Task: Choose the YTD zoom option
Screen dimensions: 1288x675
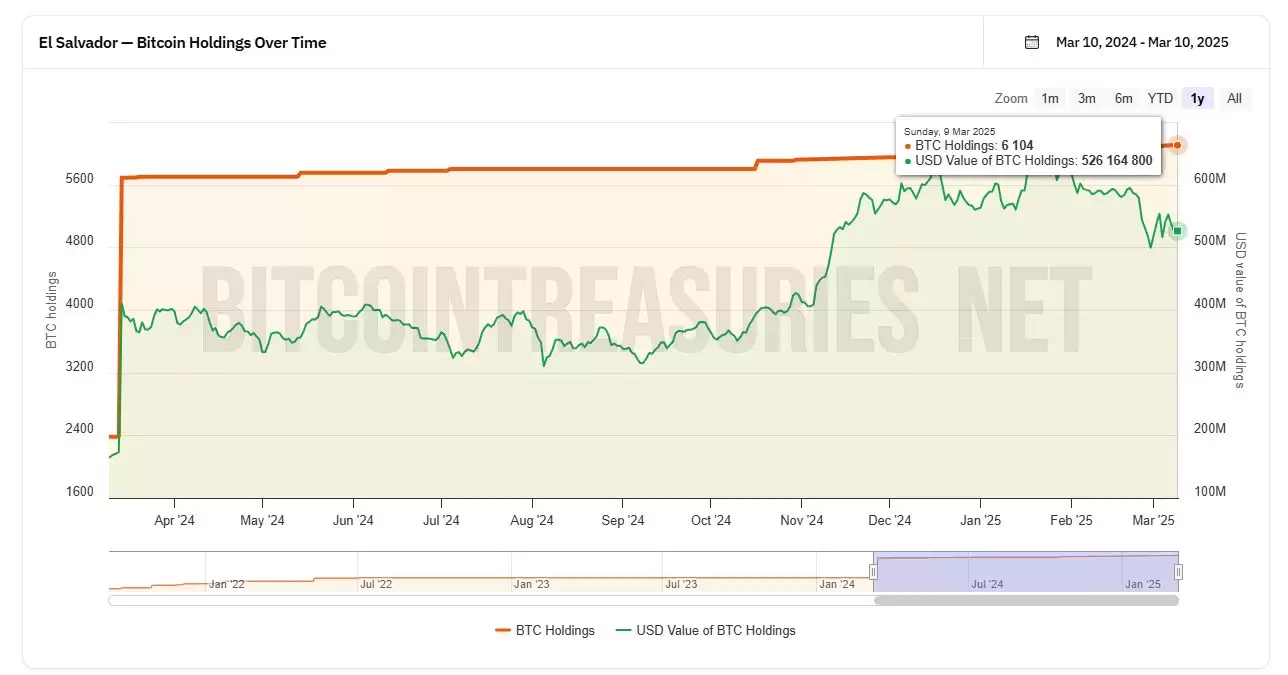Action: tap(1160, 98)
